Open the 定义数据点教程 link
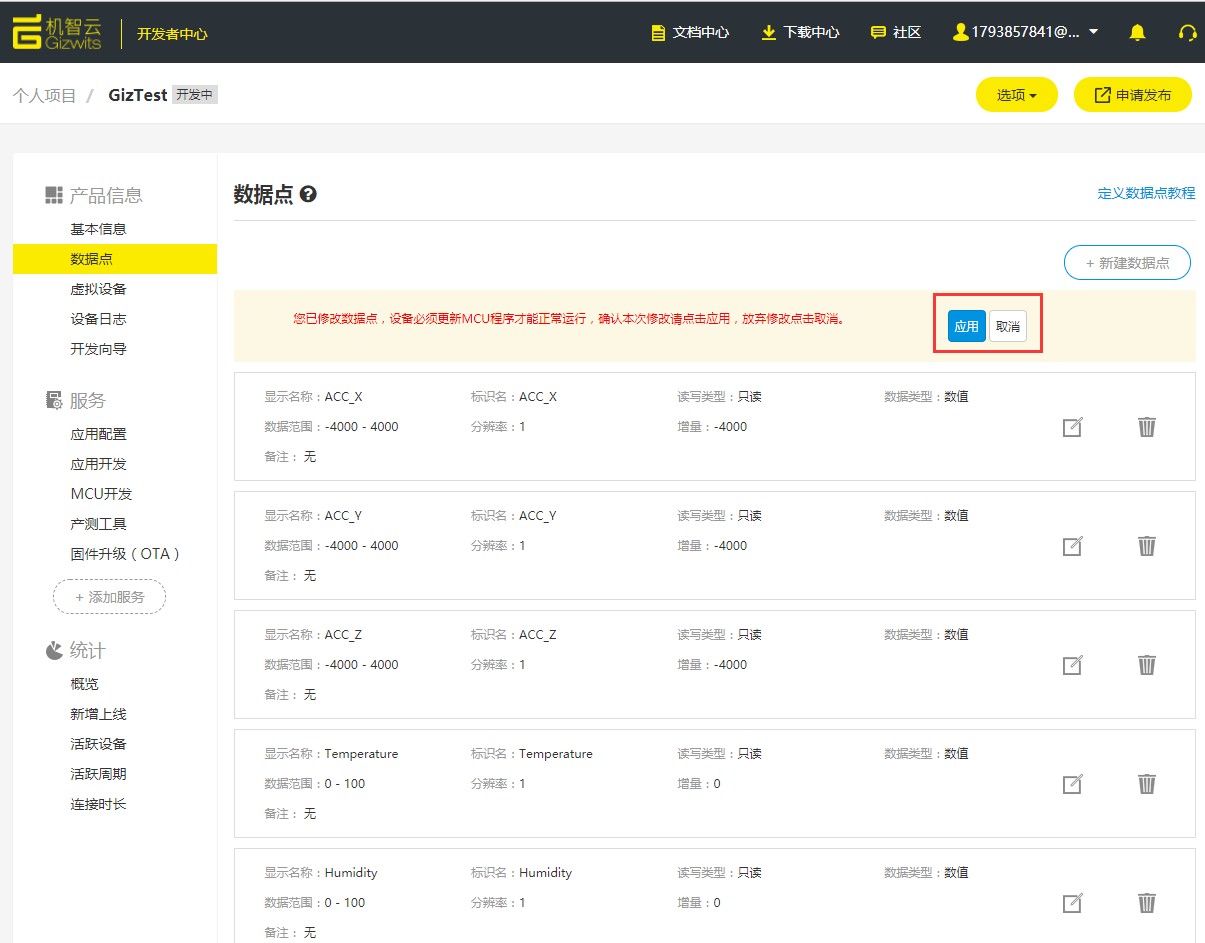Image resolution: width=1205 pixels, height=943 pixels. point(1146,193)
